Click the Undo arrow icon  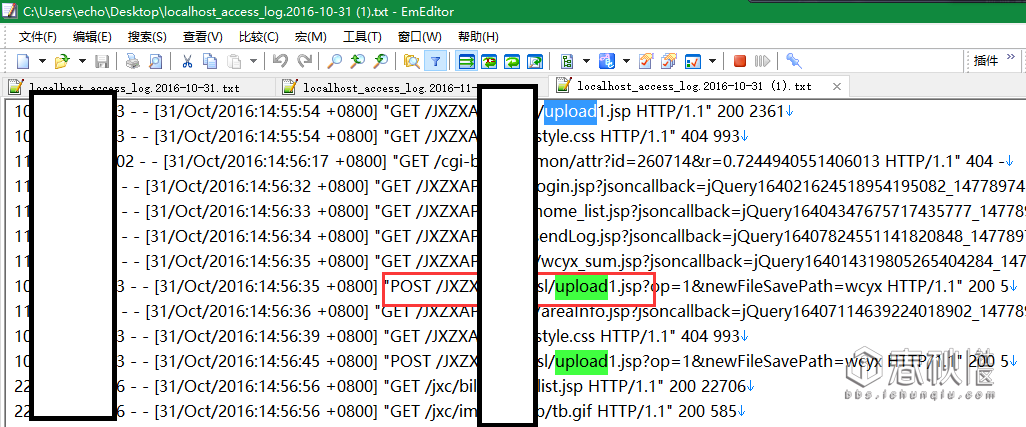point(281,61)
